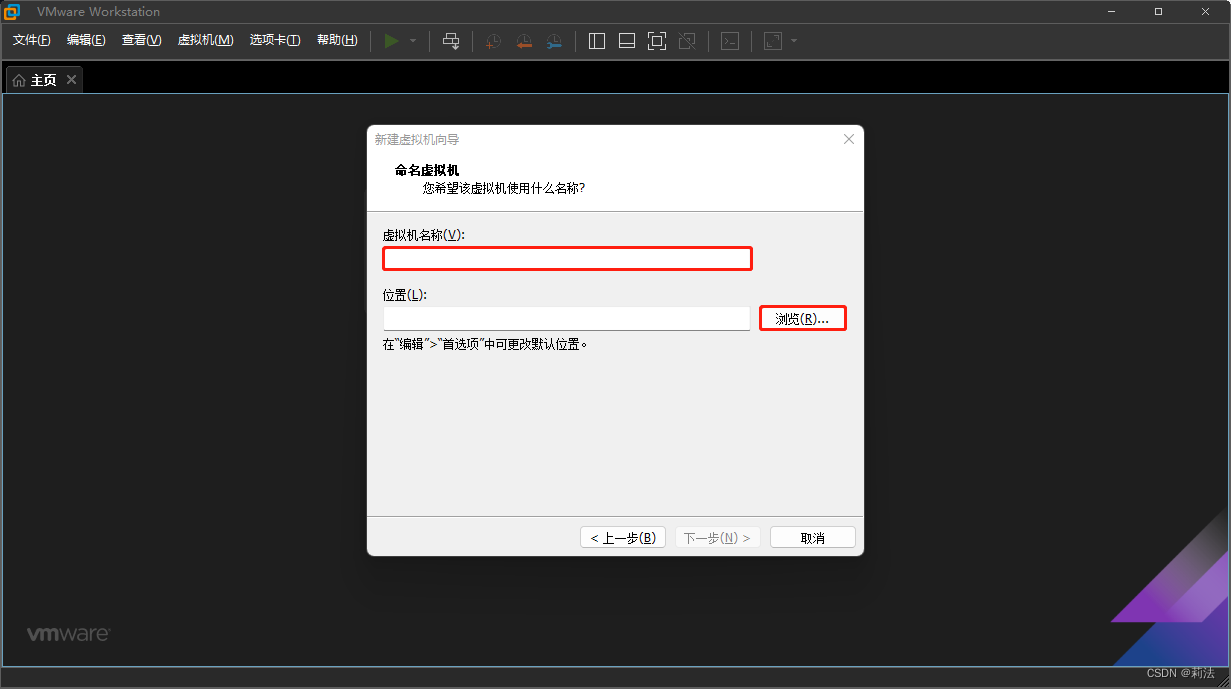The height and width of the screenshot is (689, 1231).
Task: Click the stretch guest display icon
Action: pyautogui.click(x=773, y=41)
